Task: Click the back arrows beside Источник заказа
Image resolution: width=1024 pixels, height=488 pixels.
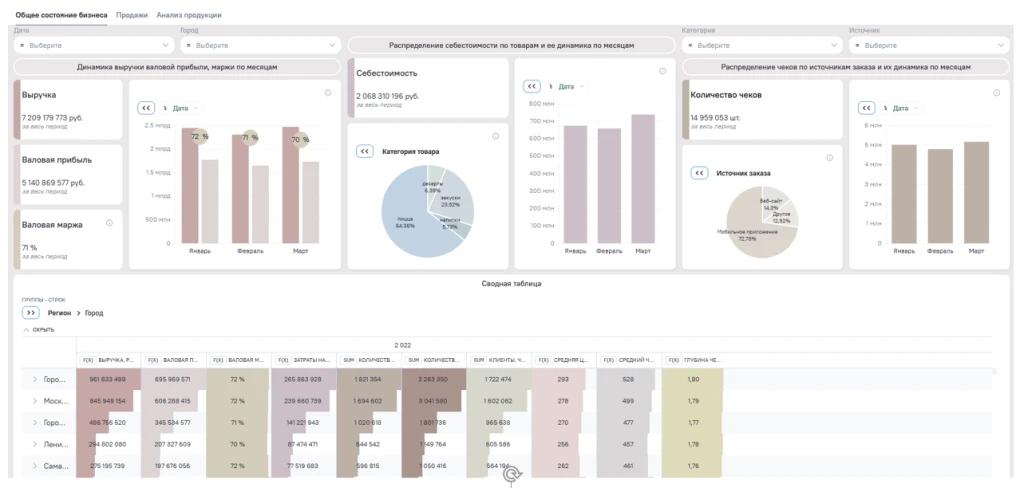Action: click(699, 172)
